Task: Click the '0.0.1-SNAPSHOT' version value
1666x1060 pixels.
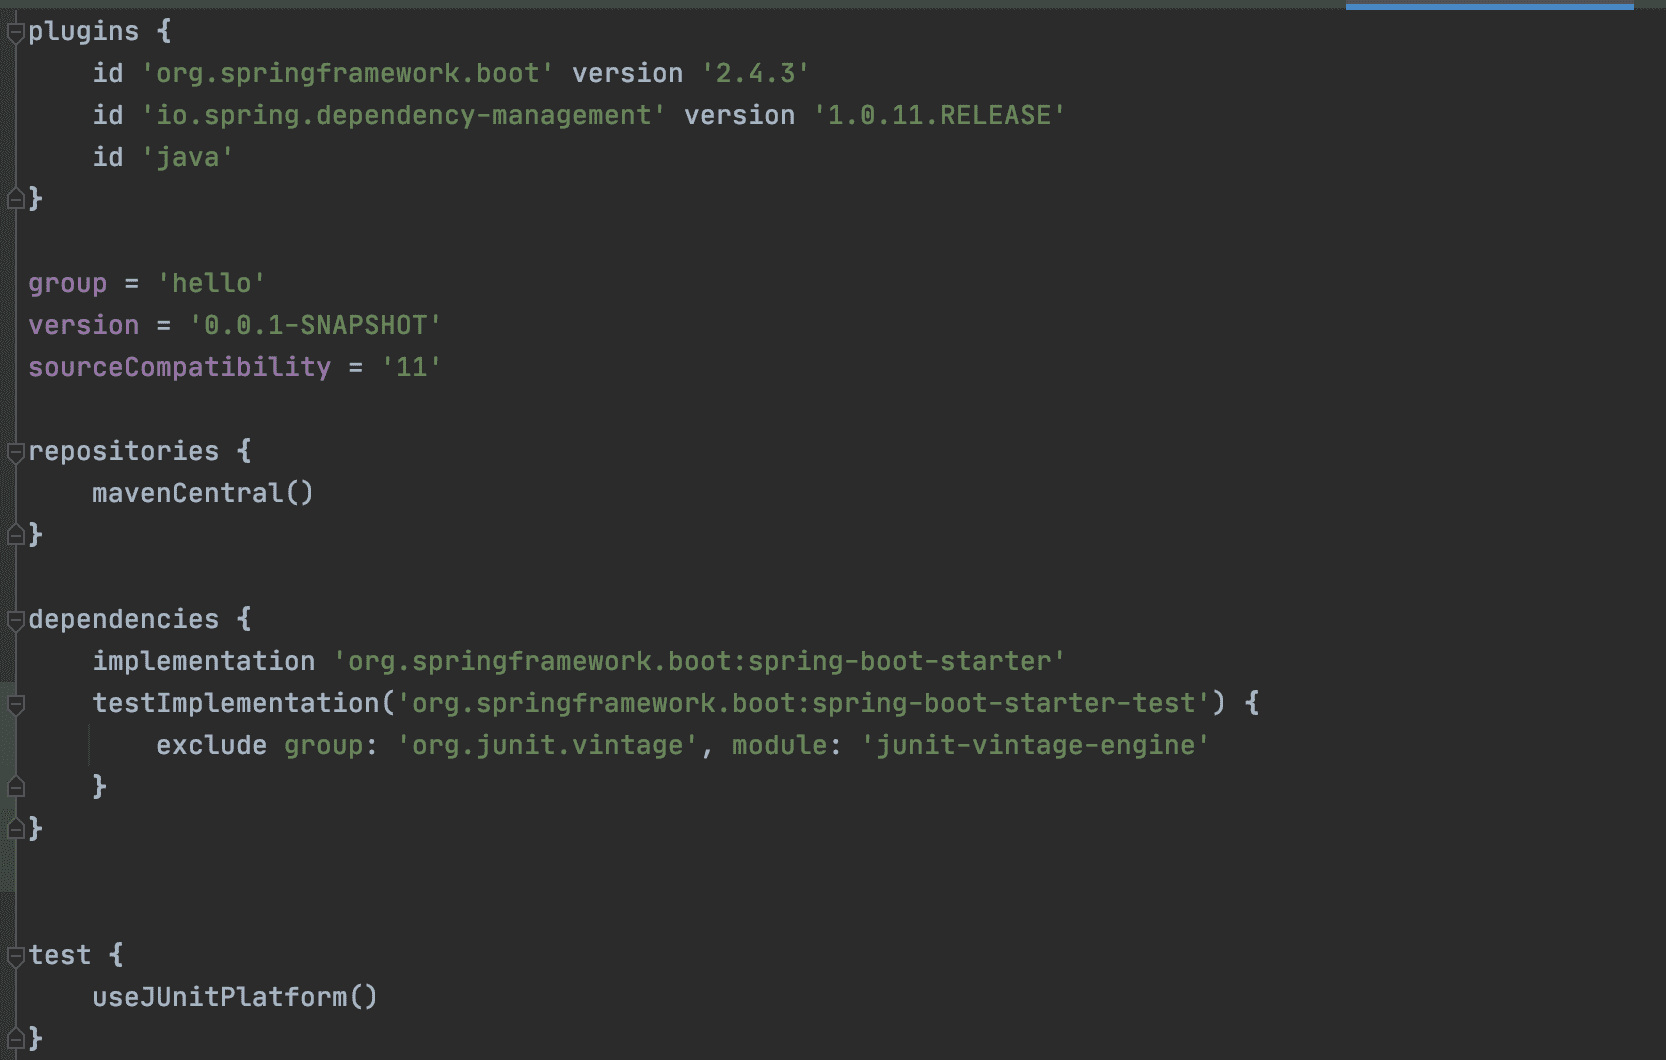Action: [315, 325]
